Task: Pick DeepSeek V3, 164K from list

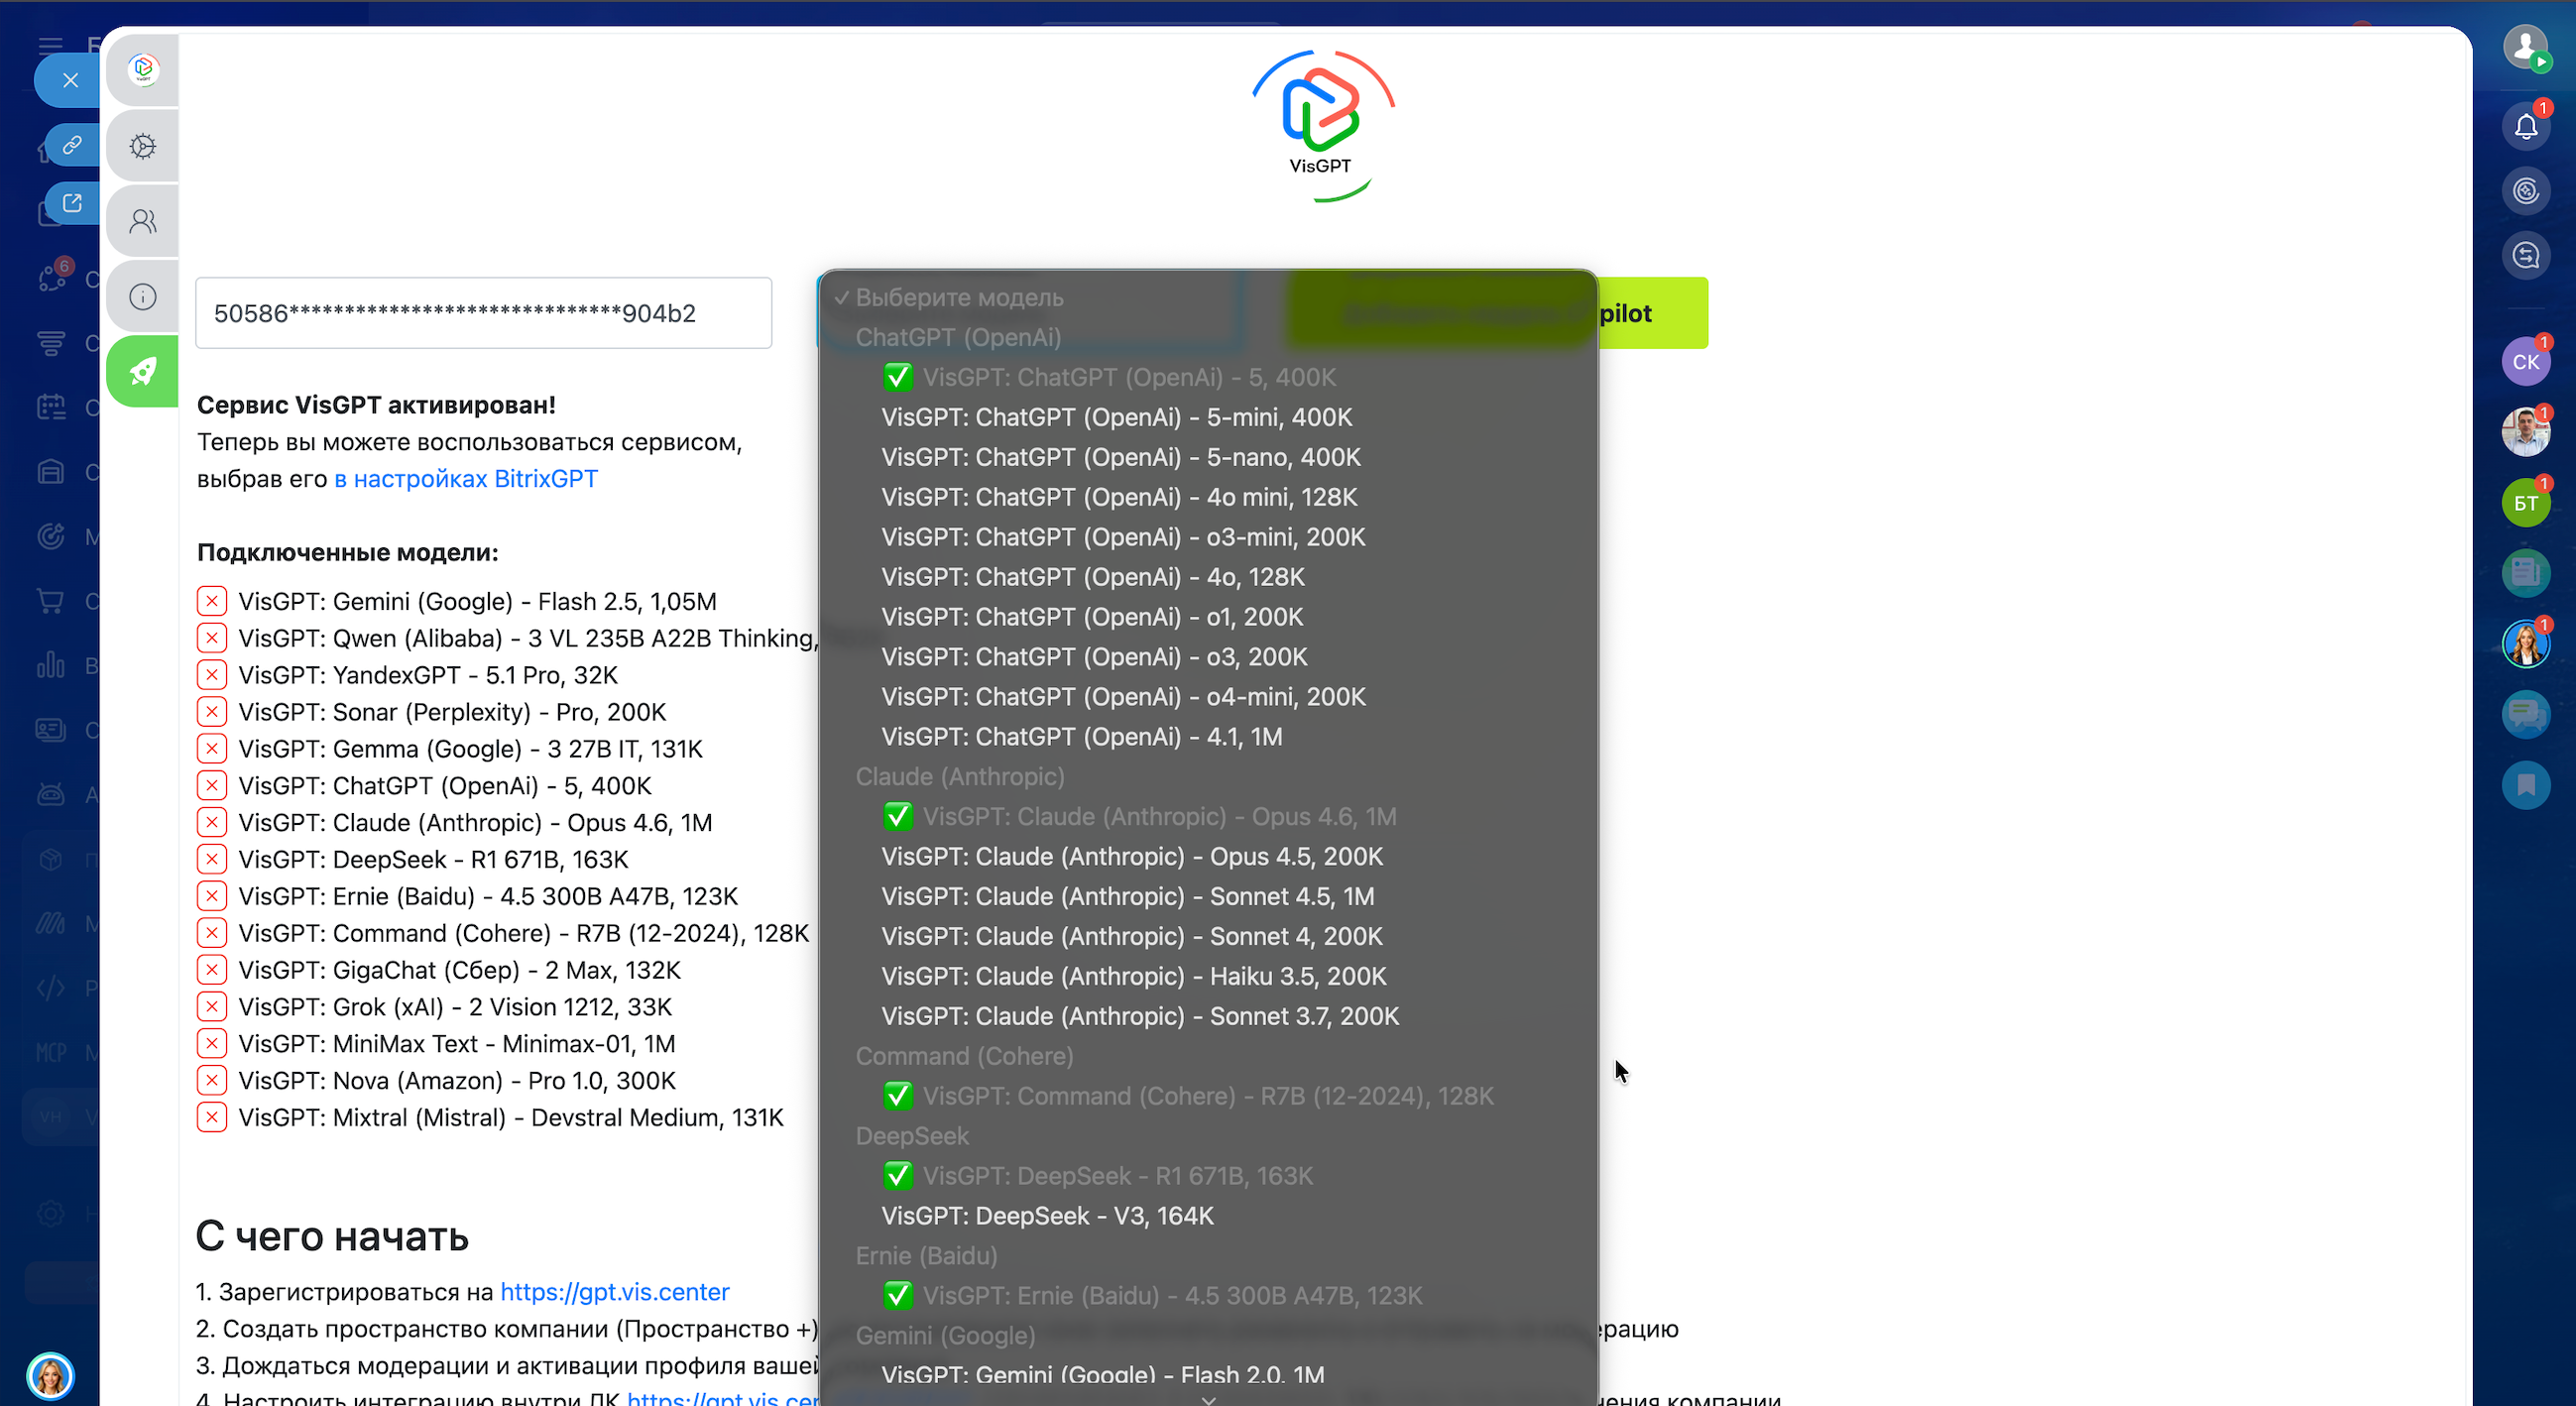Action: 1047,1215
